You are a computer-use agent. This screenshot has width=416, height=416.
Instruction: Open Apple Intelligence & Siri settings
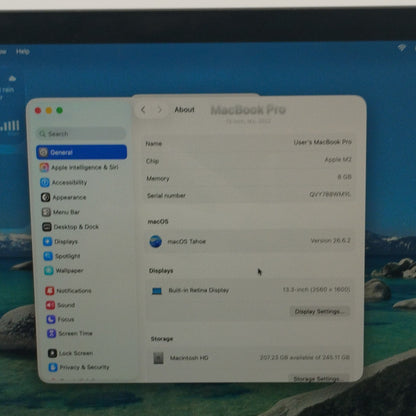click(x=79, y=167)
